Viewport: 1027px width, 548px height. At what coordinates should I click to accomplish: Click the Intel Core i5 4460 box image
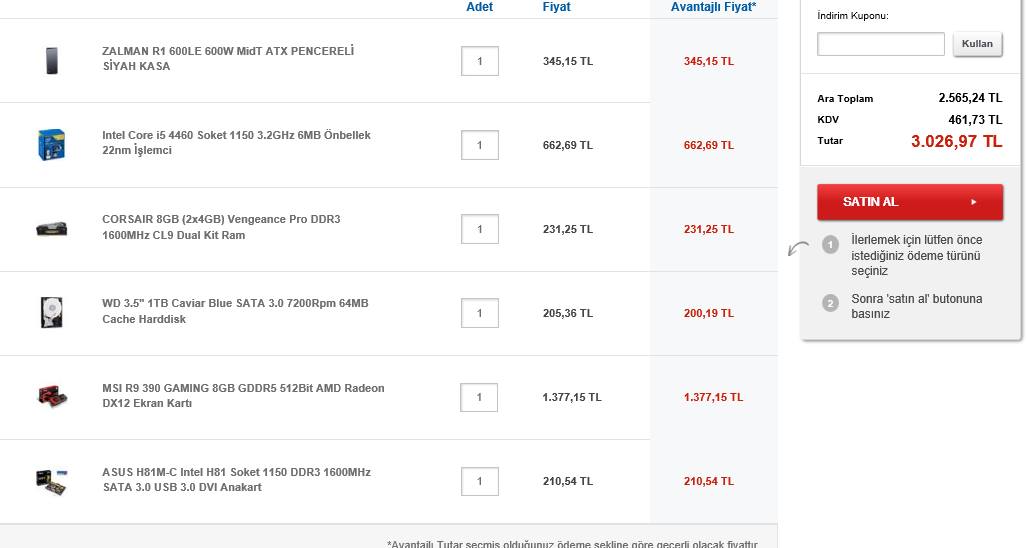coord(51,144)
